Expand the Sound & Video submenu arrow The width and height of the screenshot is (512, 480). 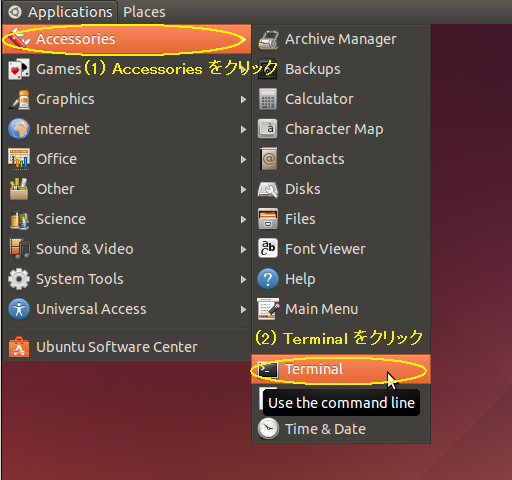[243, 249]
